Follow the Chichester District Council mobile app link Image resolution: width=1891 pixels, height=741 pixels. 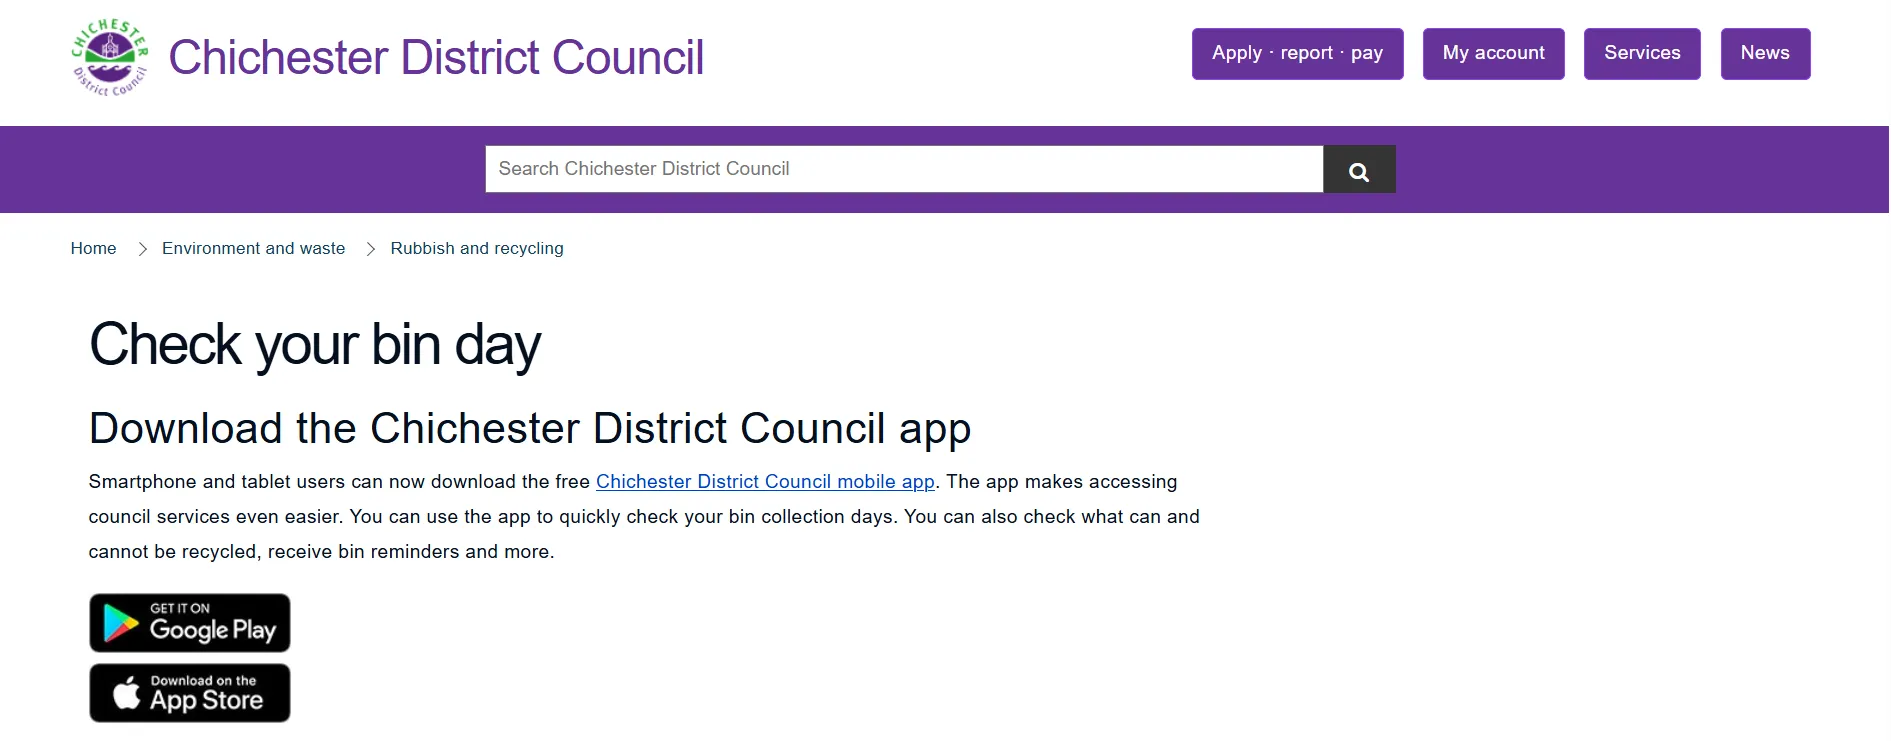(x=765, y=481)
